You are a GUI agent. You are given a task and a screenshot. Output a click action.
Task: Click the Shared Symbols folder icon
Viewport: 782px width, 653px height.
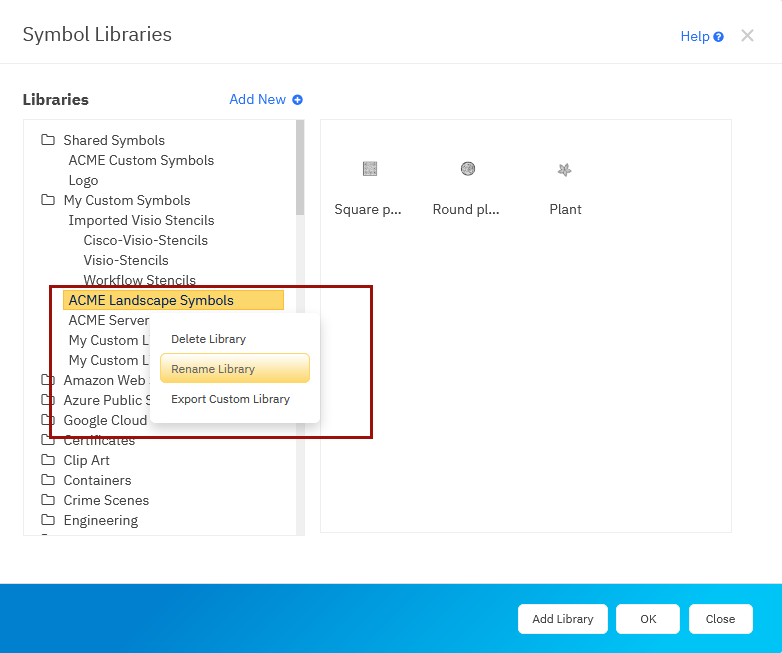[48, 140]
